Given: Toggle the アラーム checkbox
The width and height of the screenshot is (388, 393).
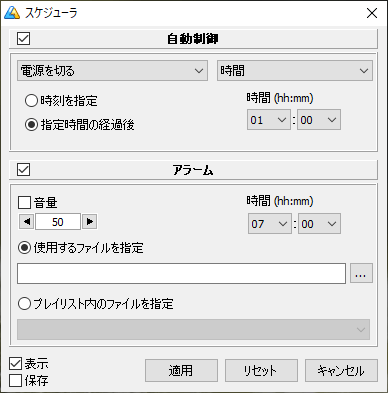Looking at the screenshot, I should [24, 170].
